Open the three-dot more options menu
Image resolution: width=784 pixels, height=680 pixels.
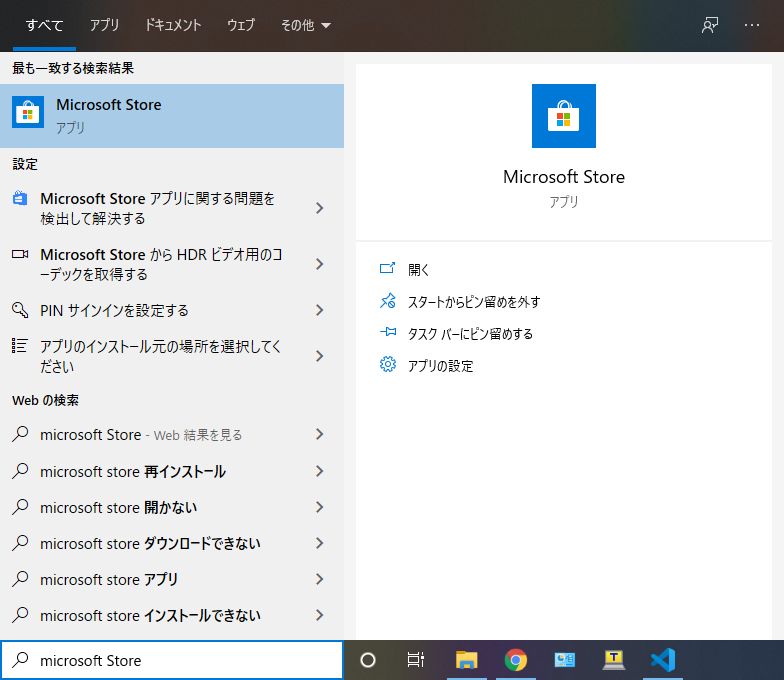(752, 25)
